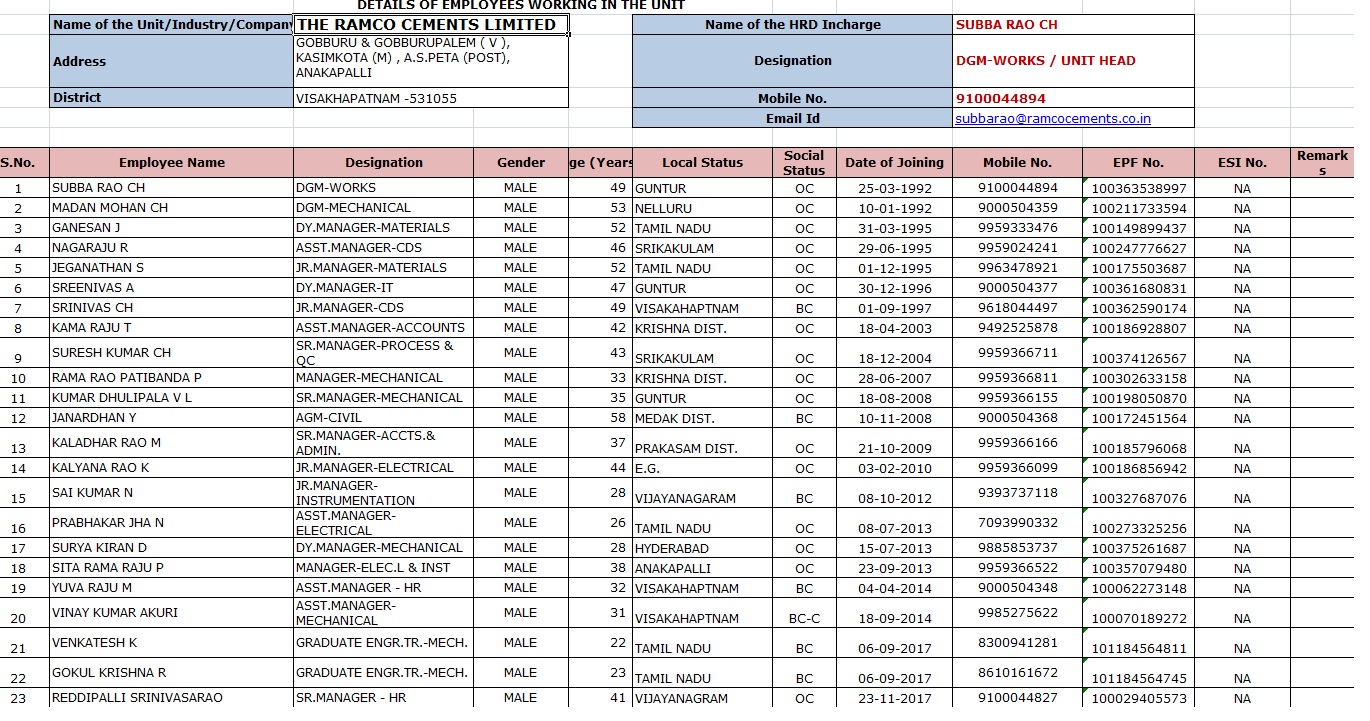Click the Date of Joining column header

tap(894, 163)
